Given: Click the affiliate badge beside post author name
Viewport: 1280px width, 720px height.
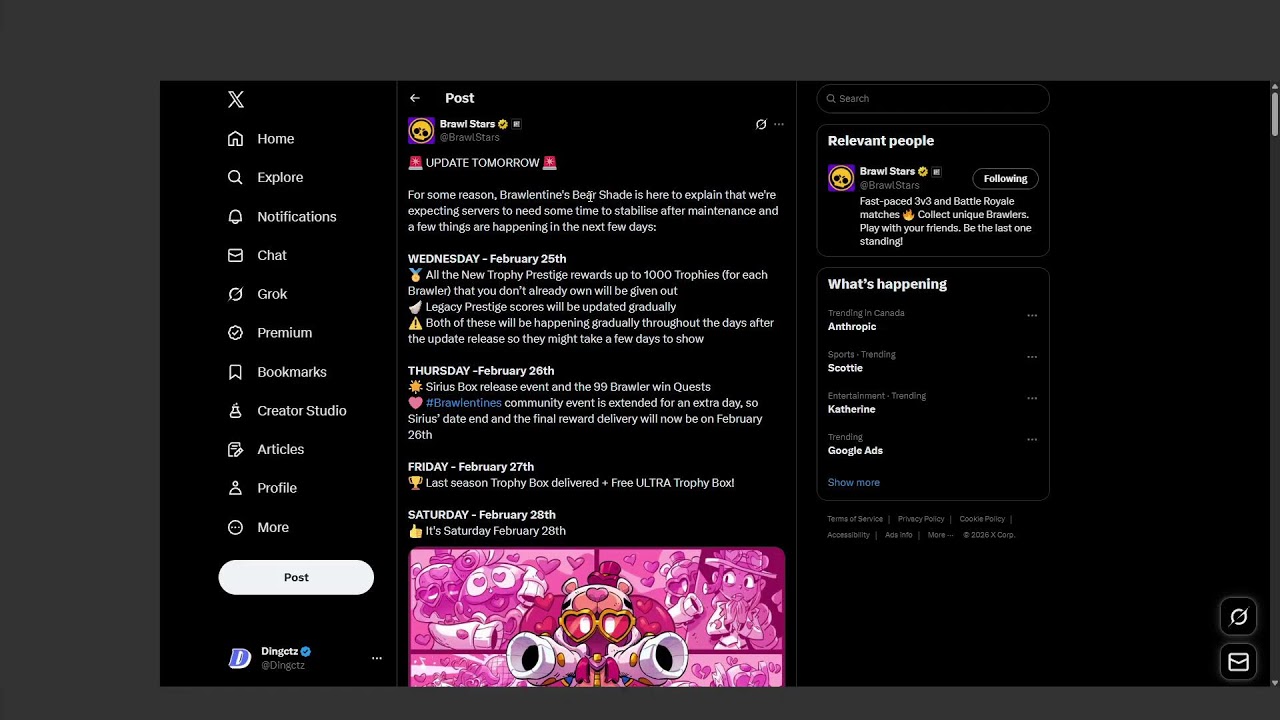Looking at the screenshot, I should 516,124.
